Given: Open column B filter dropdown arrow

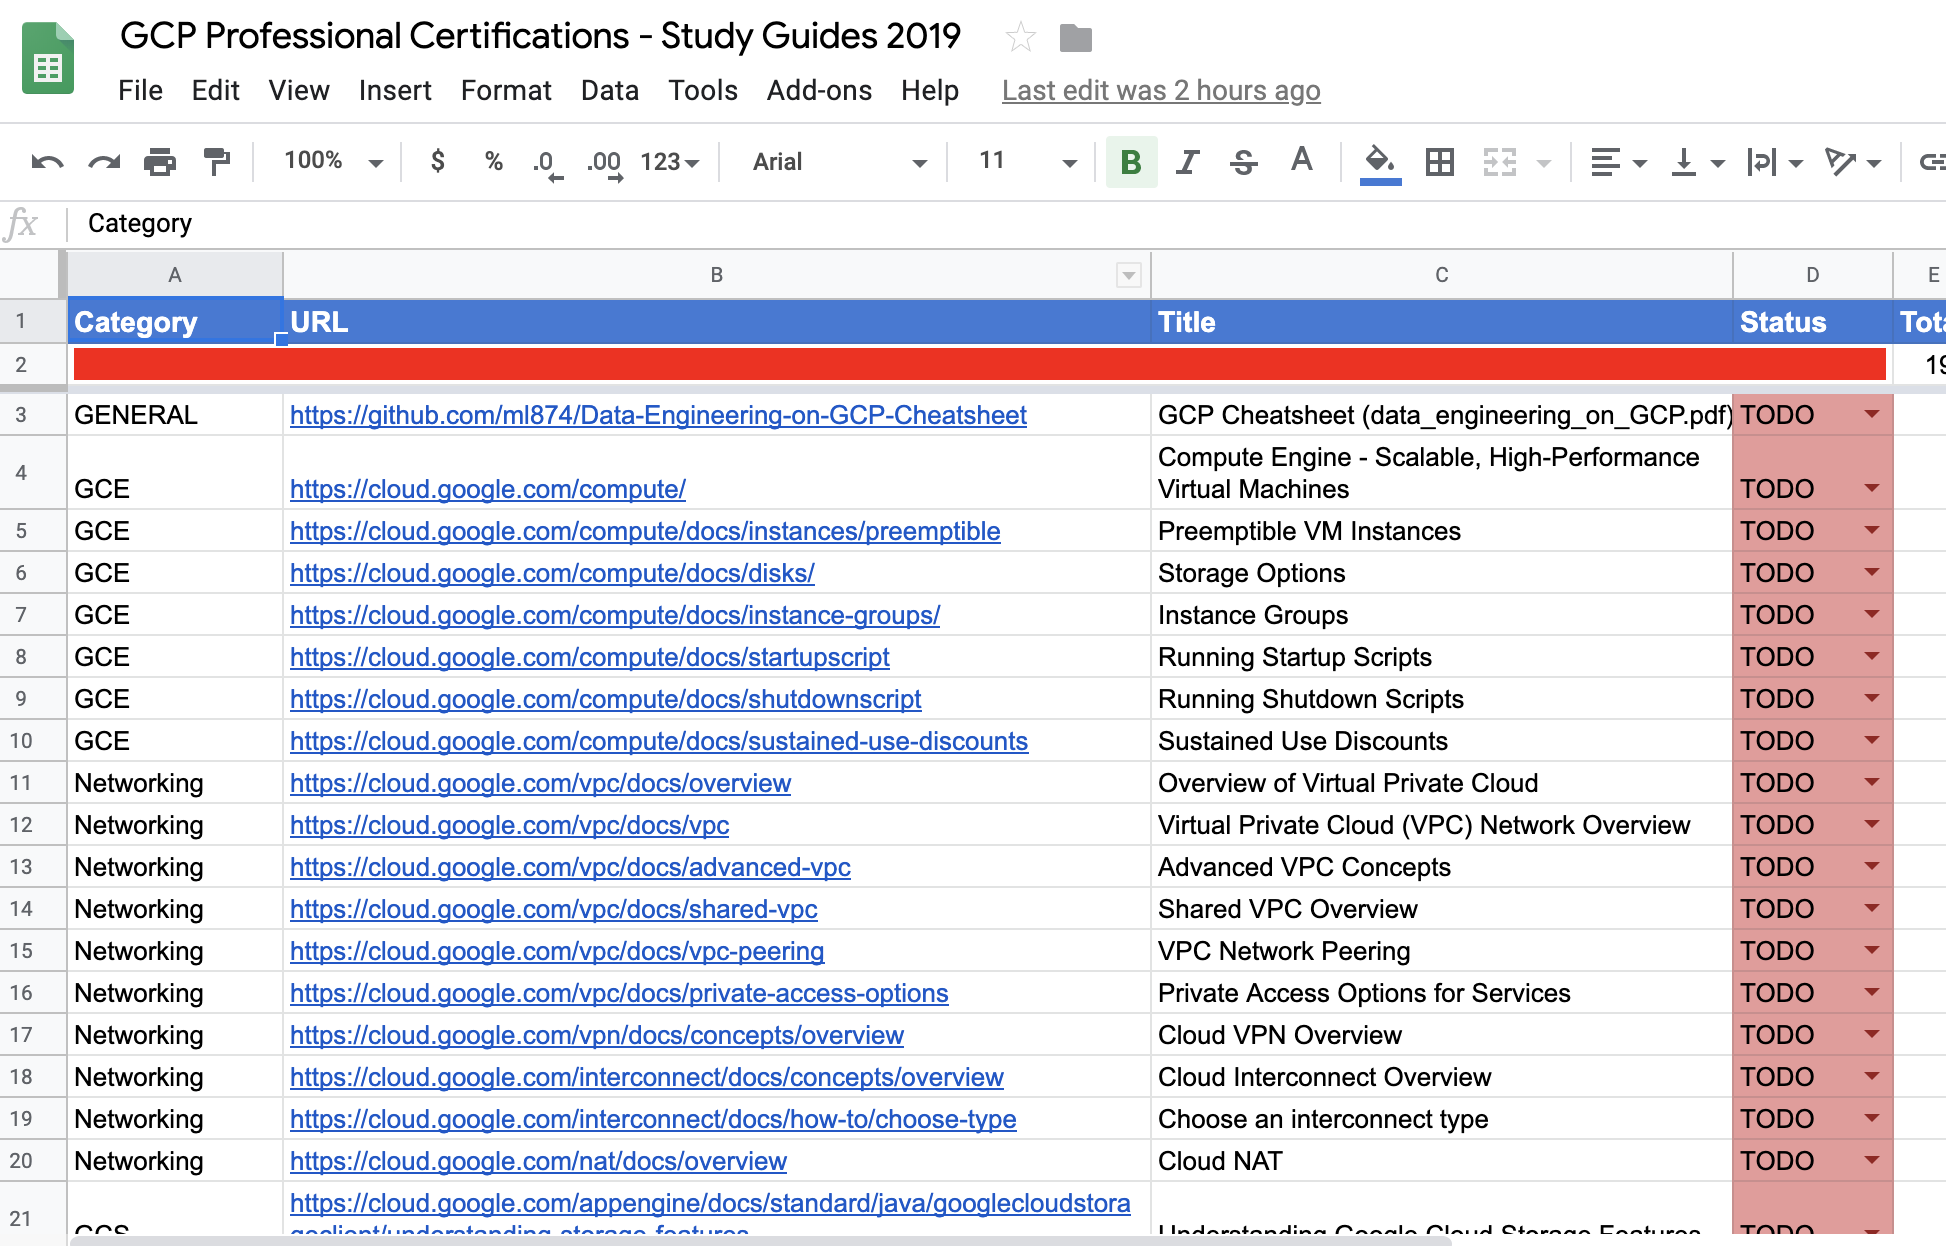Looking at the screenshot, I should click(1128, 275).
